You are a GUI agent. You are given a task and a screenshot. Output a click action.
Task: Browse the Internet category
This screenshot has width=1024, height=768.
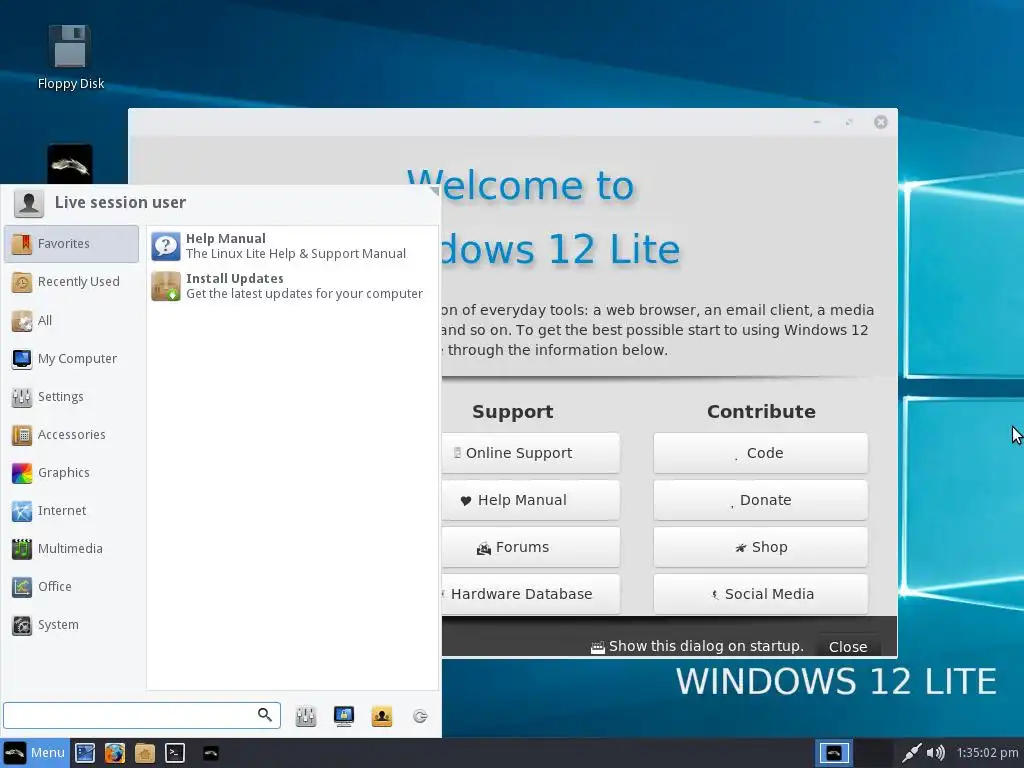[x=72, y=510]
